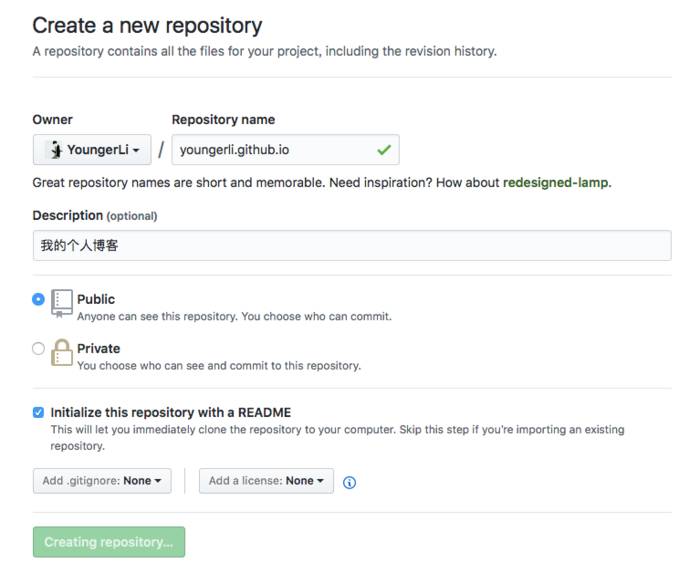
Task: Open the Owner YoungerLi dropdown
Action: (92, 150)
